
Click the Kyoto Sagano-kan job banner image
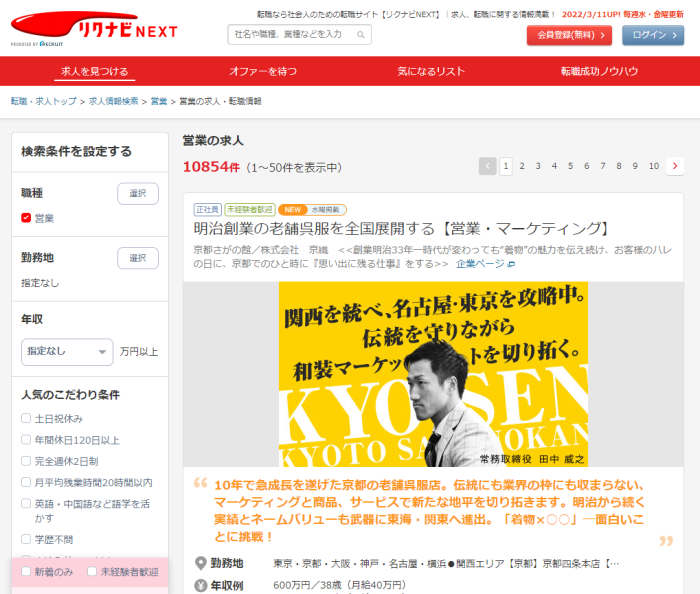click(x=433, y=374)
